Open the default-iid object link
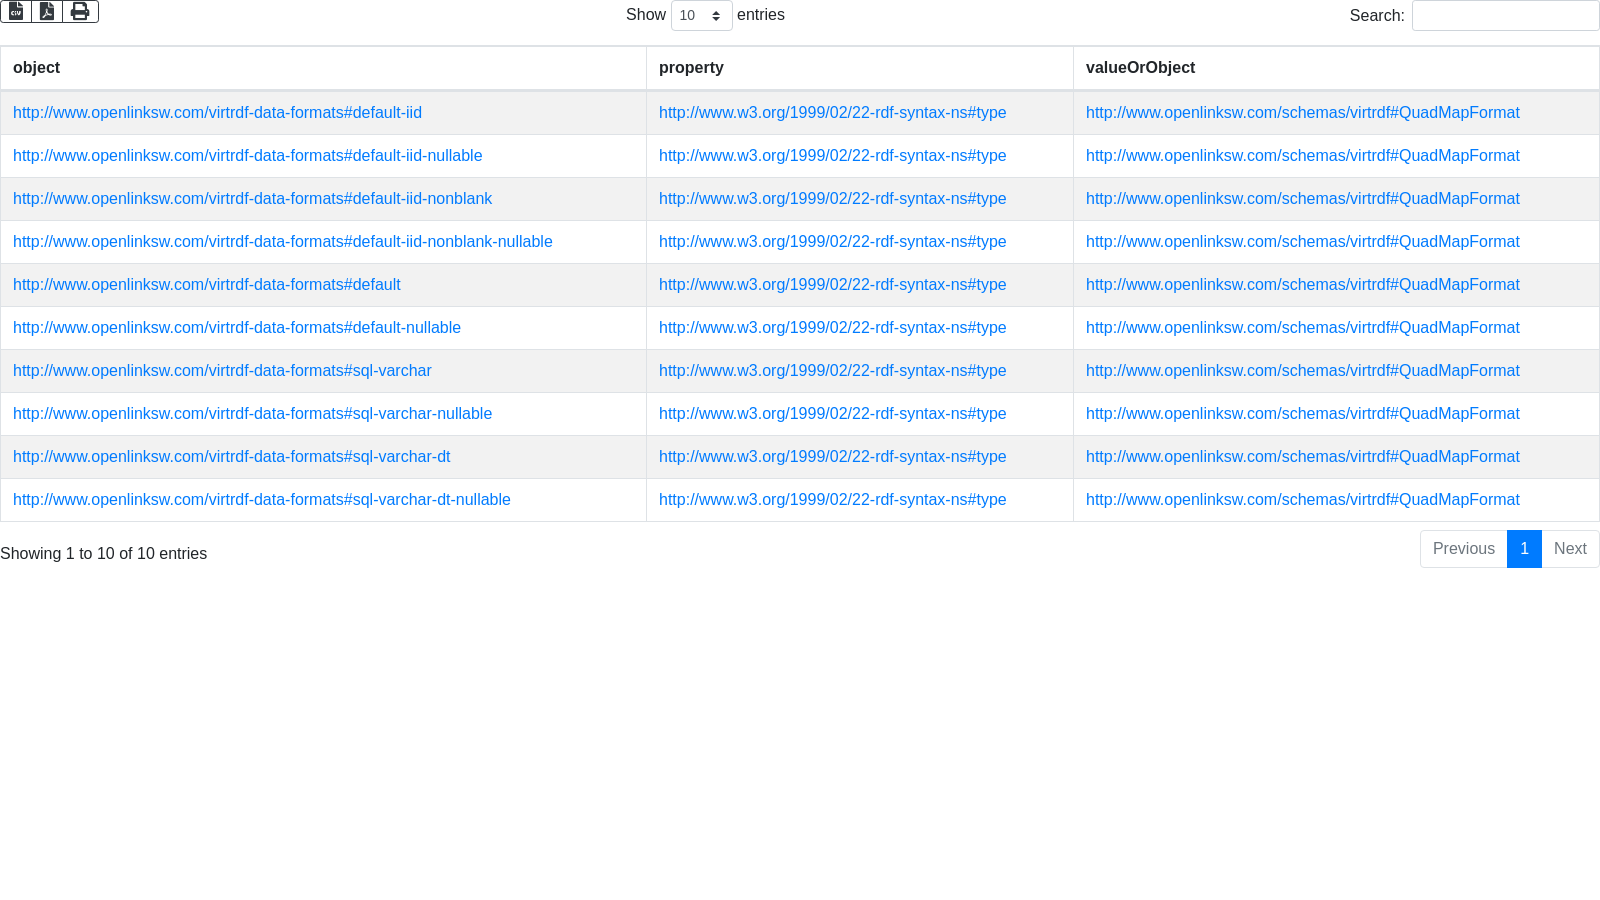Viewport: 1600px width, 900px height. (x=217, y=113)
